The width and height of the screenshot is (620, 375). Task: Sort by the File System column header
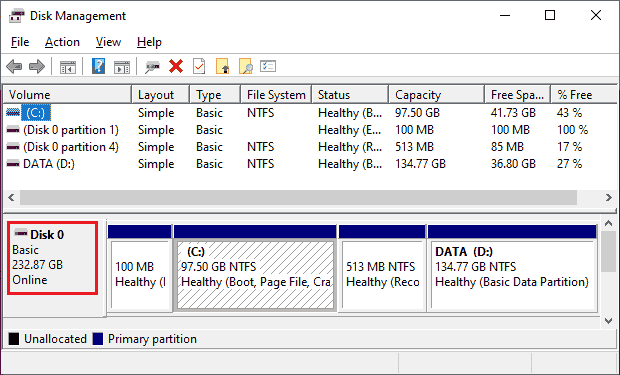coord(276,95)
